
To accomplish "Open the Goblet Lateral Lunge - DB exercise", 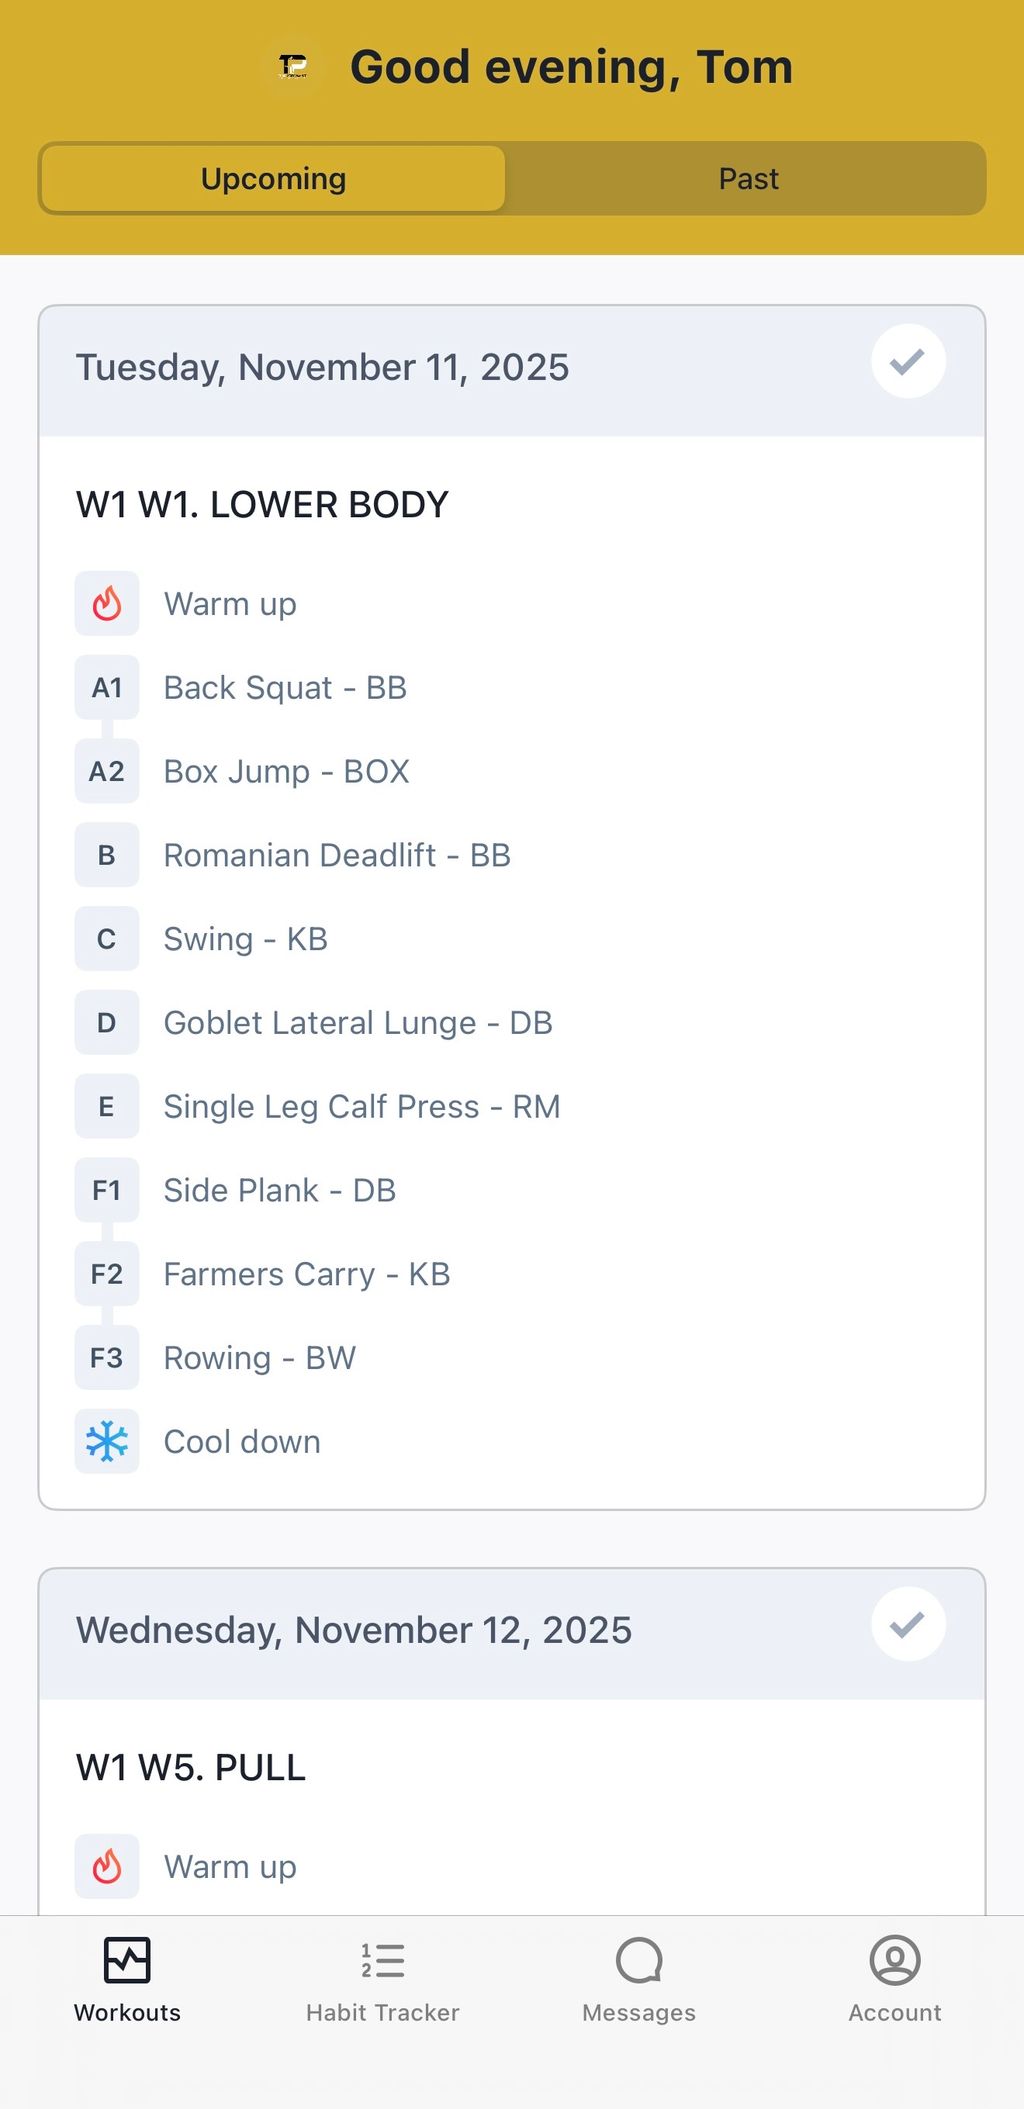I will [x=358, y=1023].
